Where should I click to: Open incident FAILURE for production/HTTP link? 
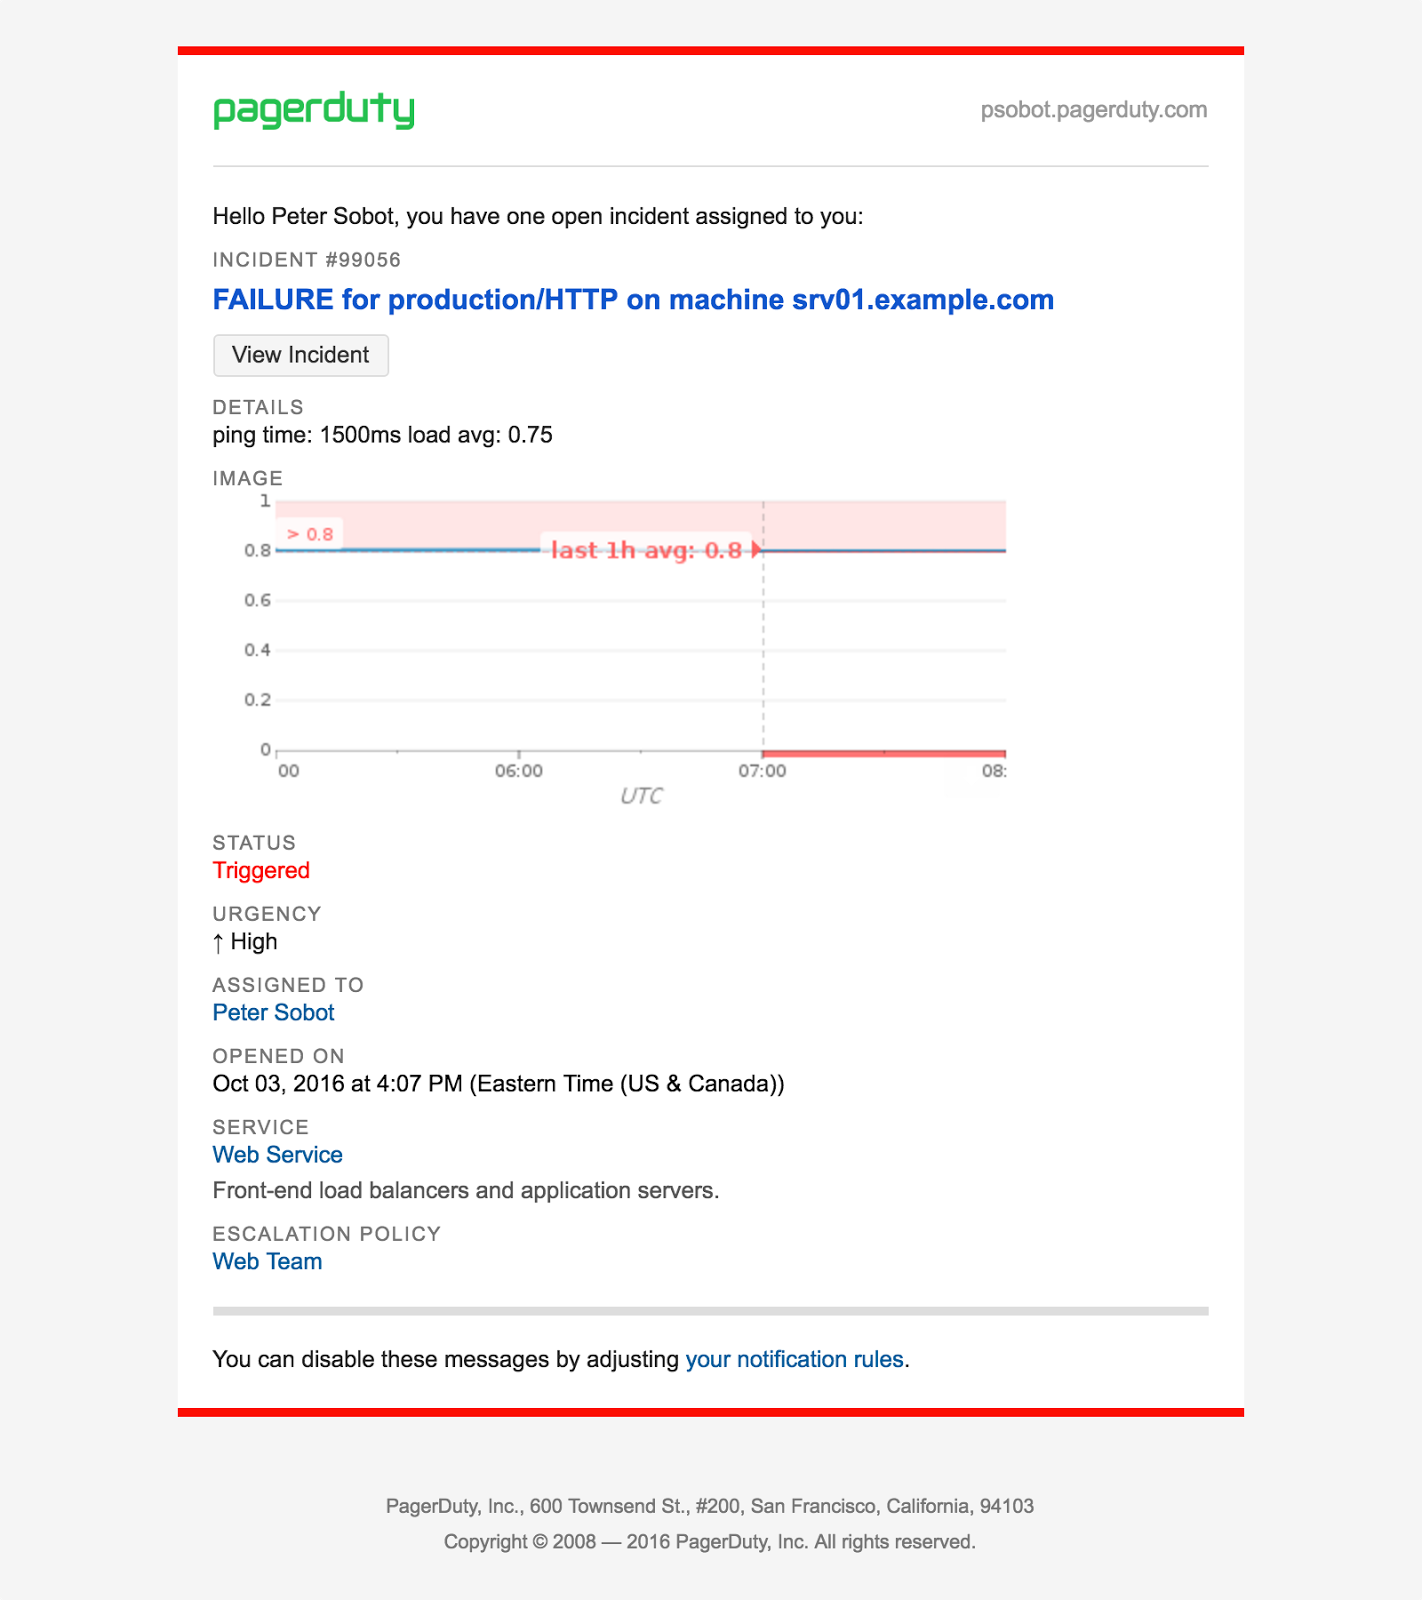pos(632,299)
